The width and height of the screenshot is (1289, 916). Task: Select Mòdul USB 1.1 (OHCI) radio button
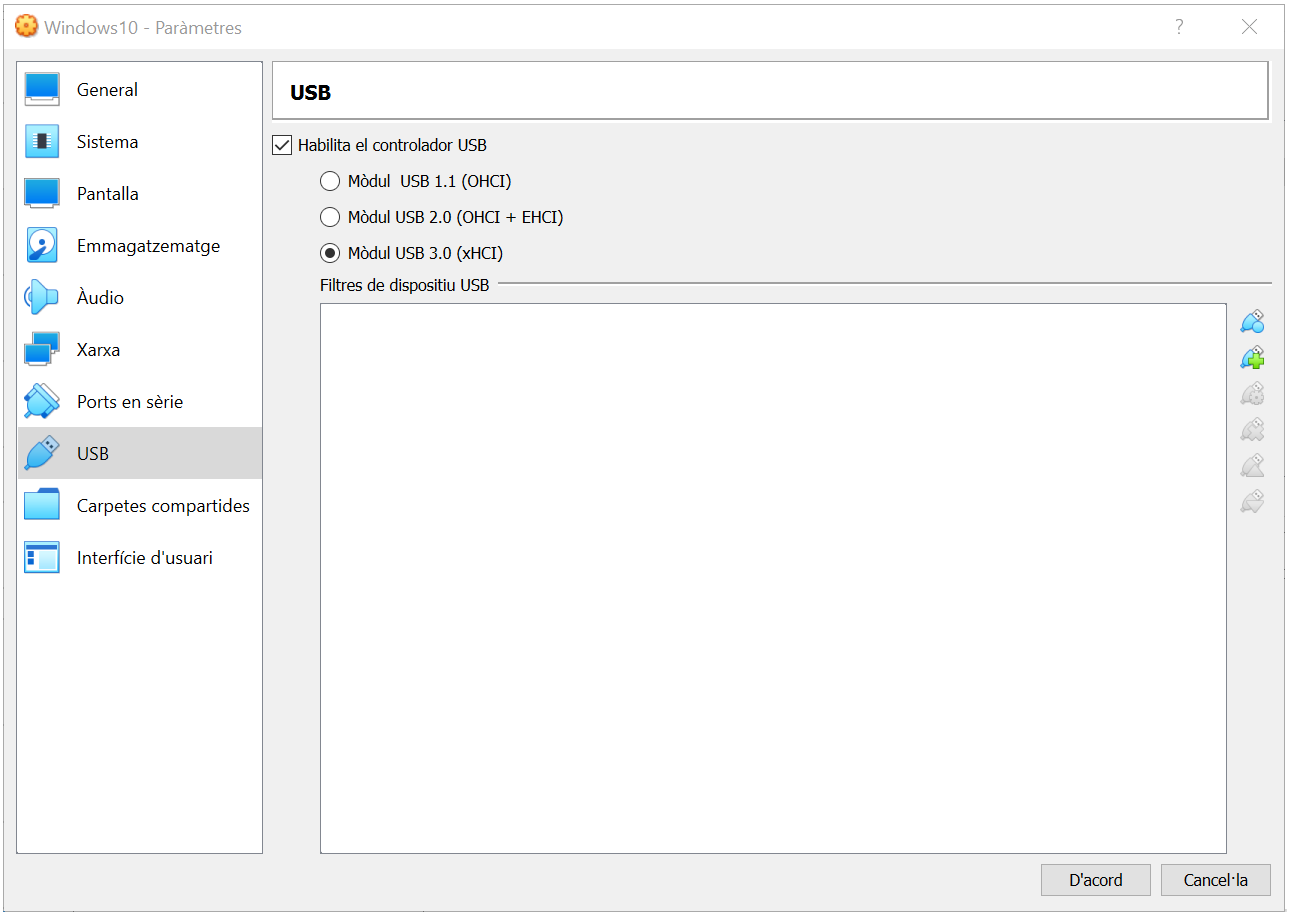pos(330,181)
